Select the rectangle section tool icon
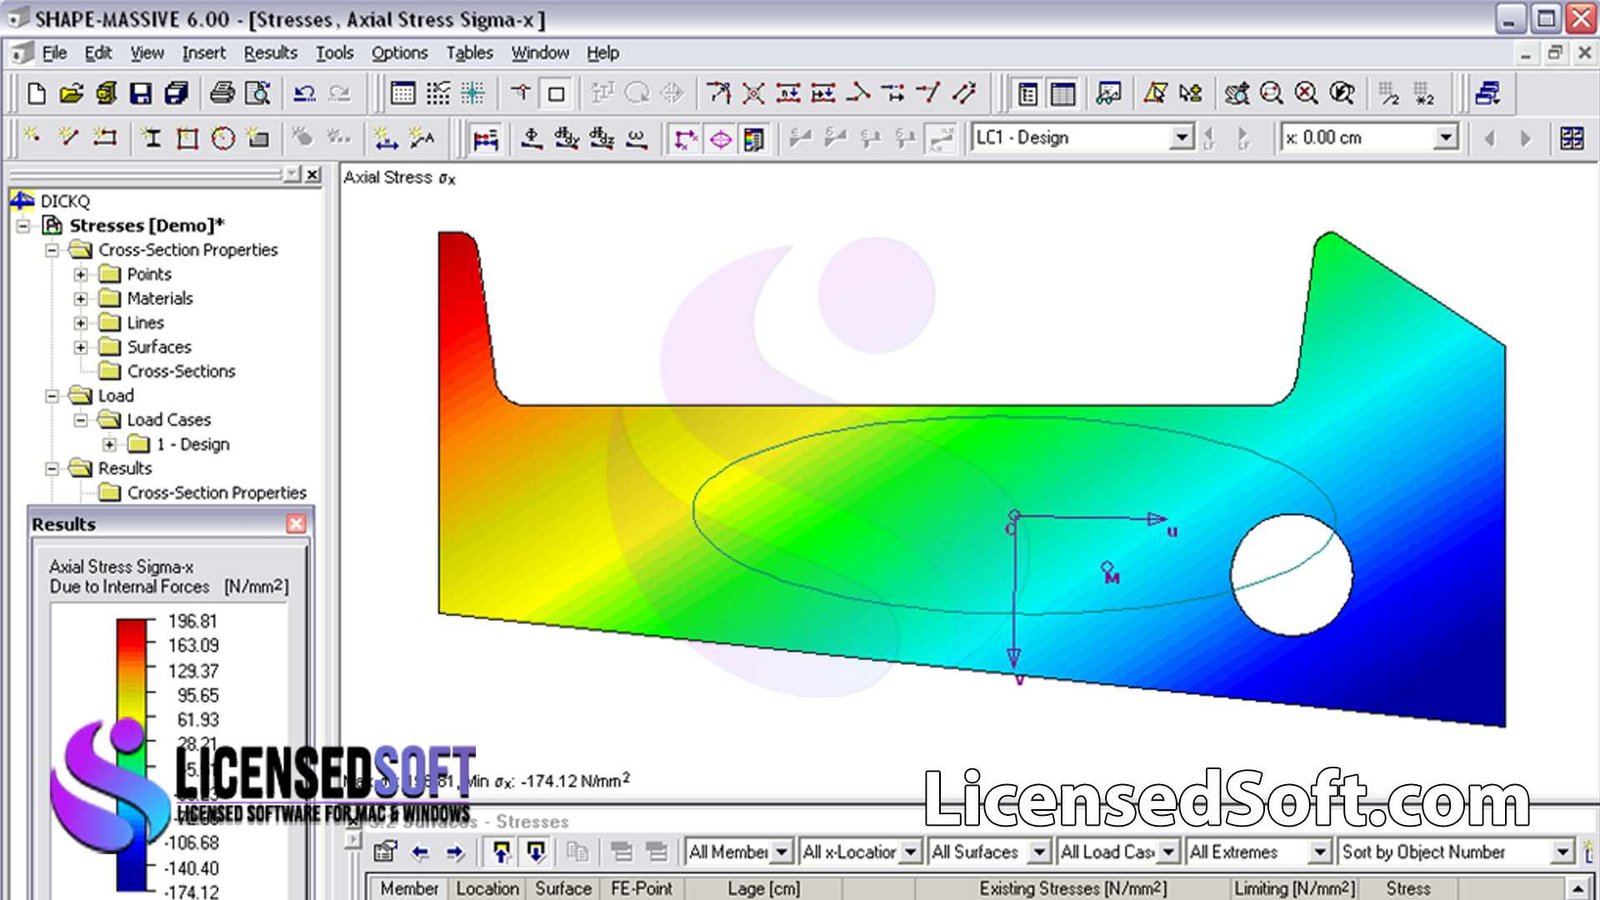The image size is (1600, 900). [x=187, y=138]
